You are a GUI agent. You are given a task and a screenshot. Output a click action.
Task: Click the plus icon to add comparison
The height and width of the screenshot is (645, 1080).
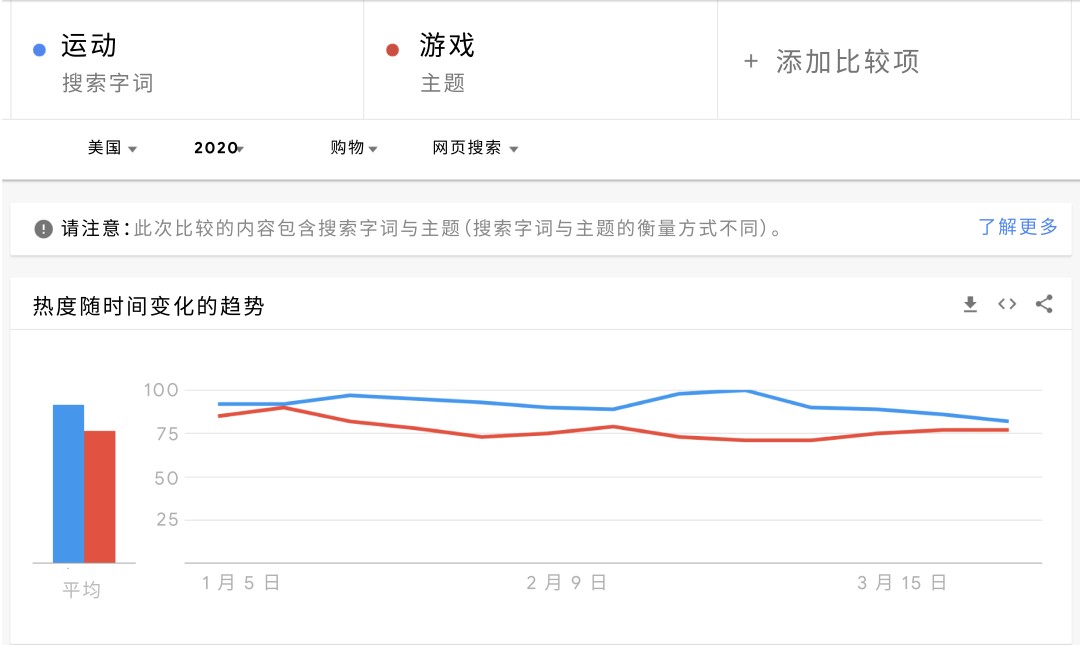click(x=751, y=62)
